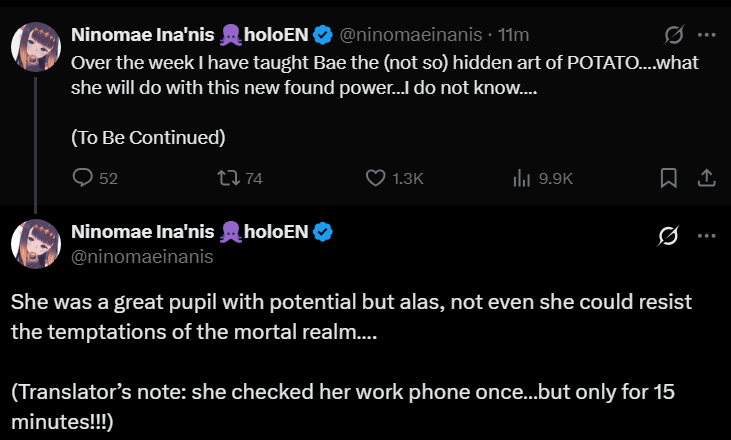Click the verified badge on the first tweet
This screenshot has width=731, height=440.
pyautogui.click(x=323, y=35)
